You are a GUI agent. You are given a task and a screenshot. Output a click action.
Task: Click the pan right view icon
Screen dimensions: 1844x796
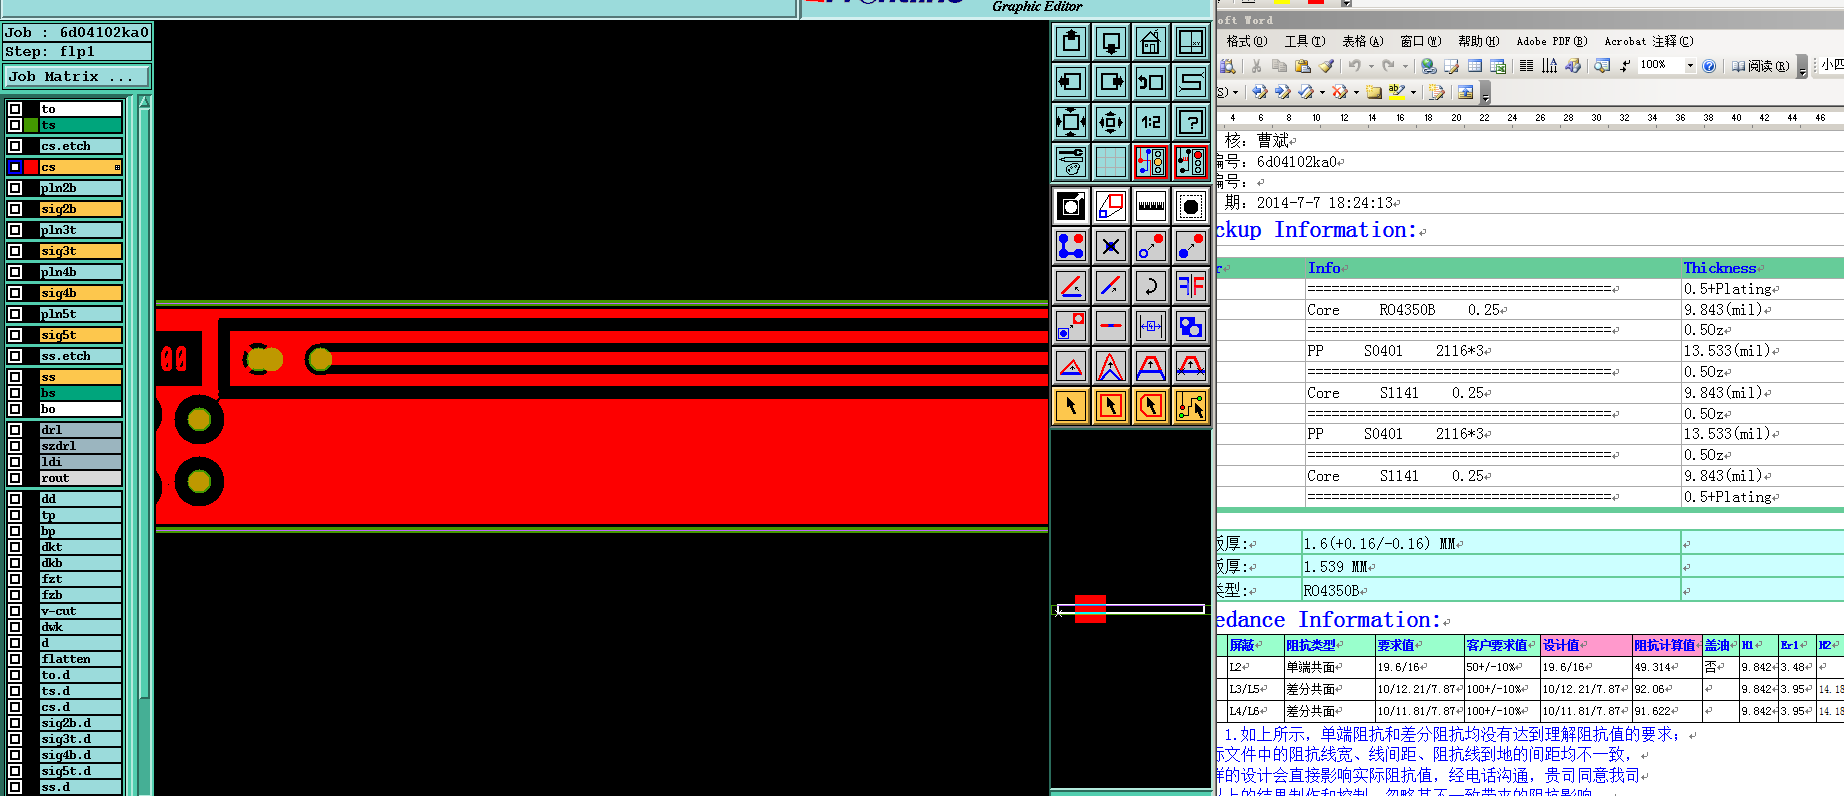click(1111, 82)
